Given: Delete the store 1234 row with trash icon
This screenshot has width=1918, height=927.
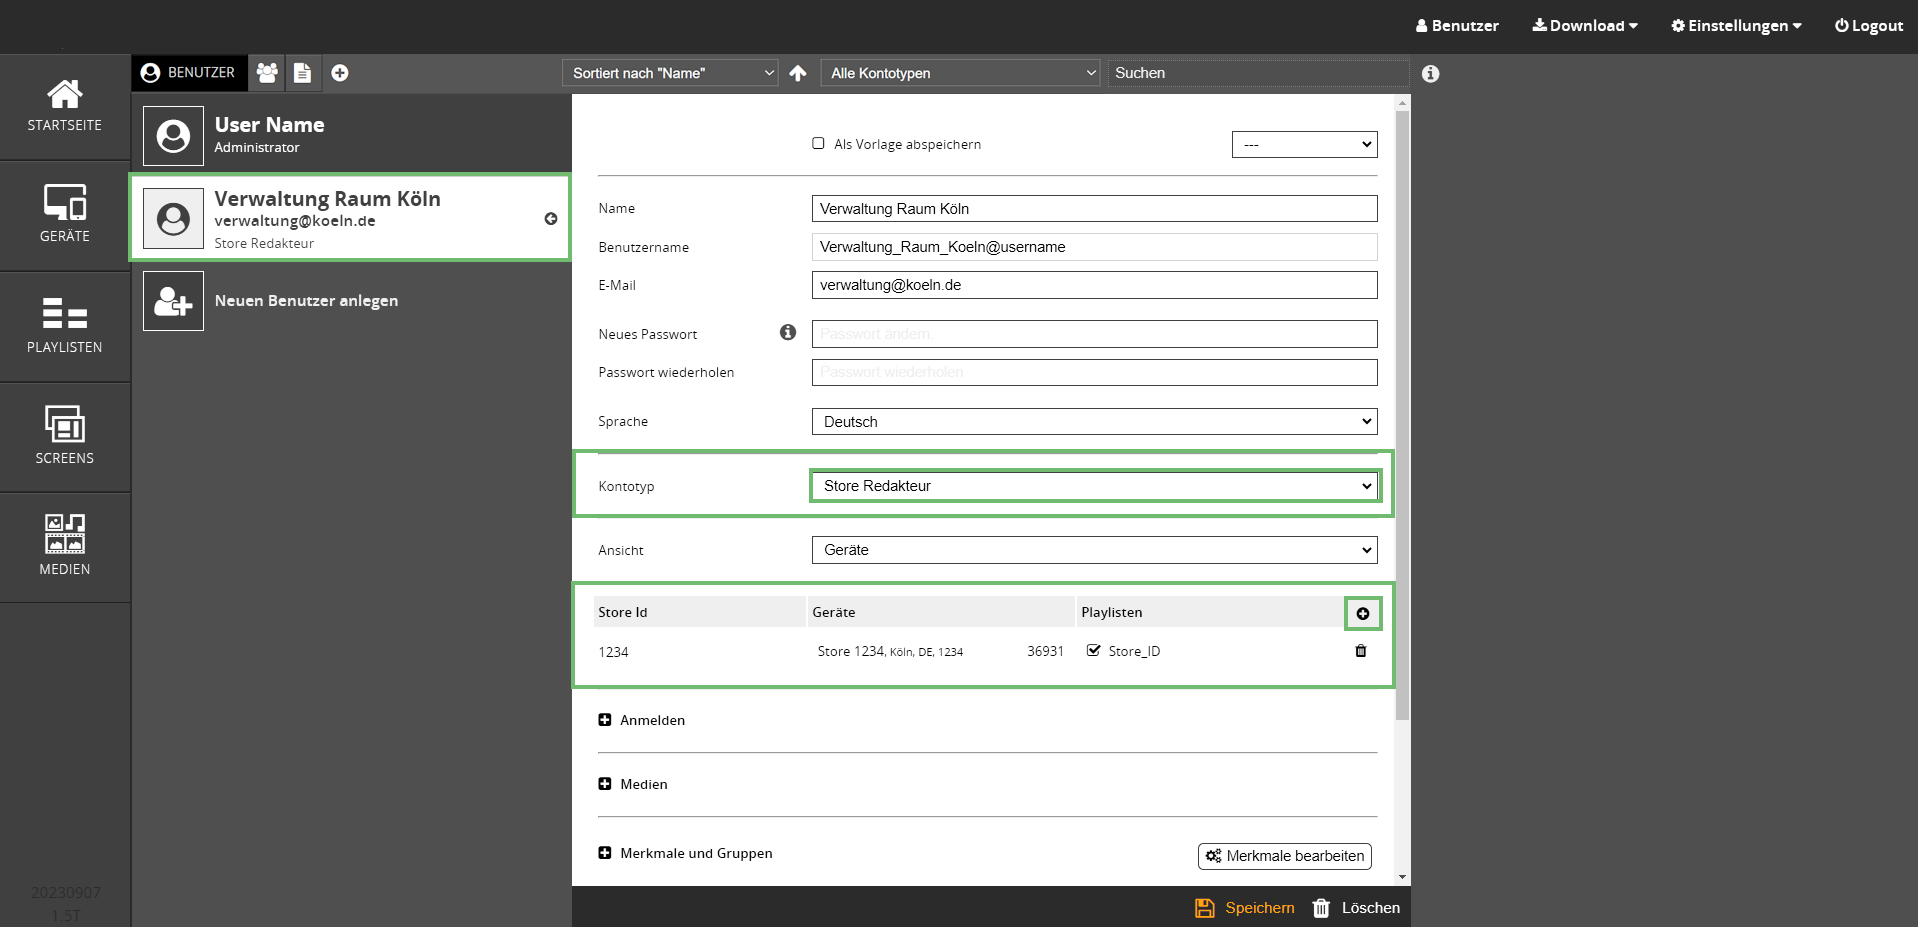Looking at the screenshot, I should (x=1360, y=651).
